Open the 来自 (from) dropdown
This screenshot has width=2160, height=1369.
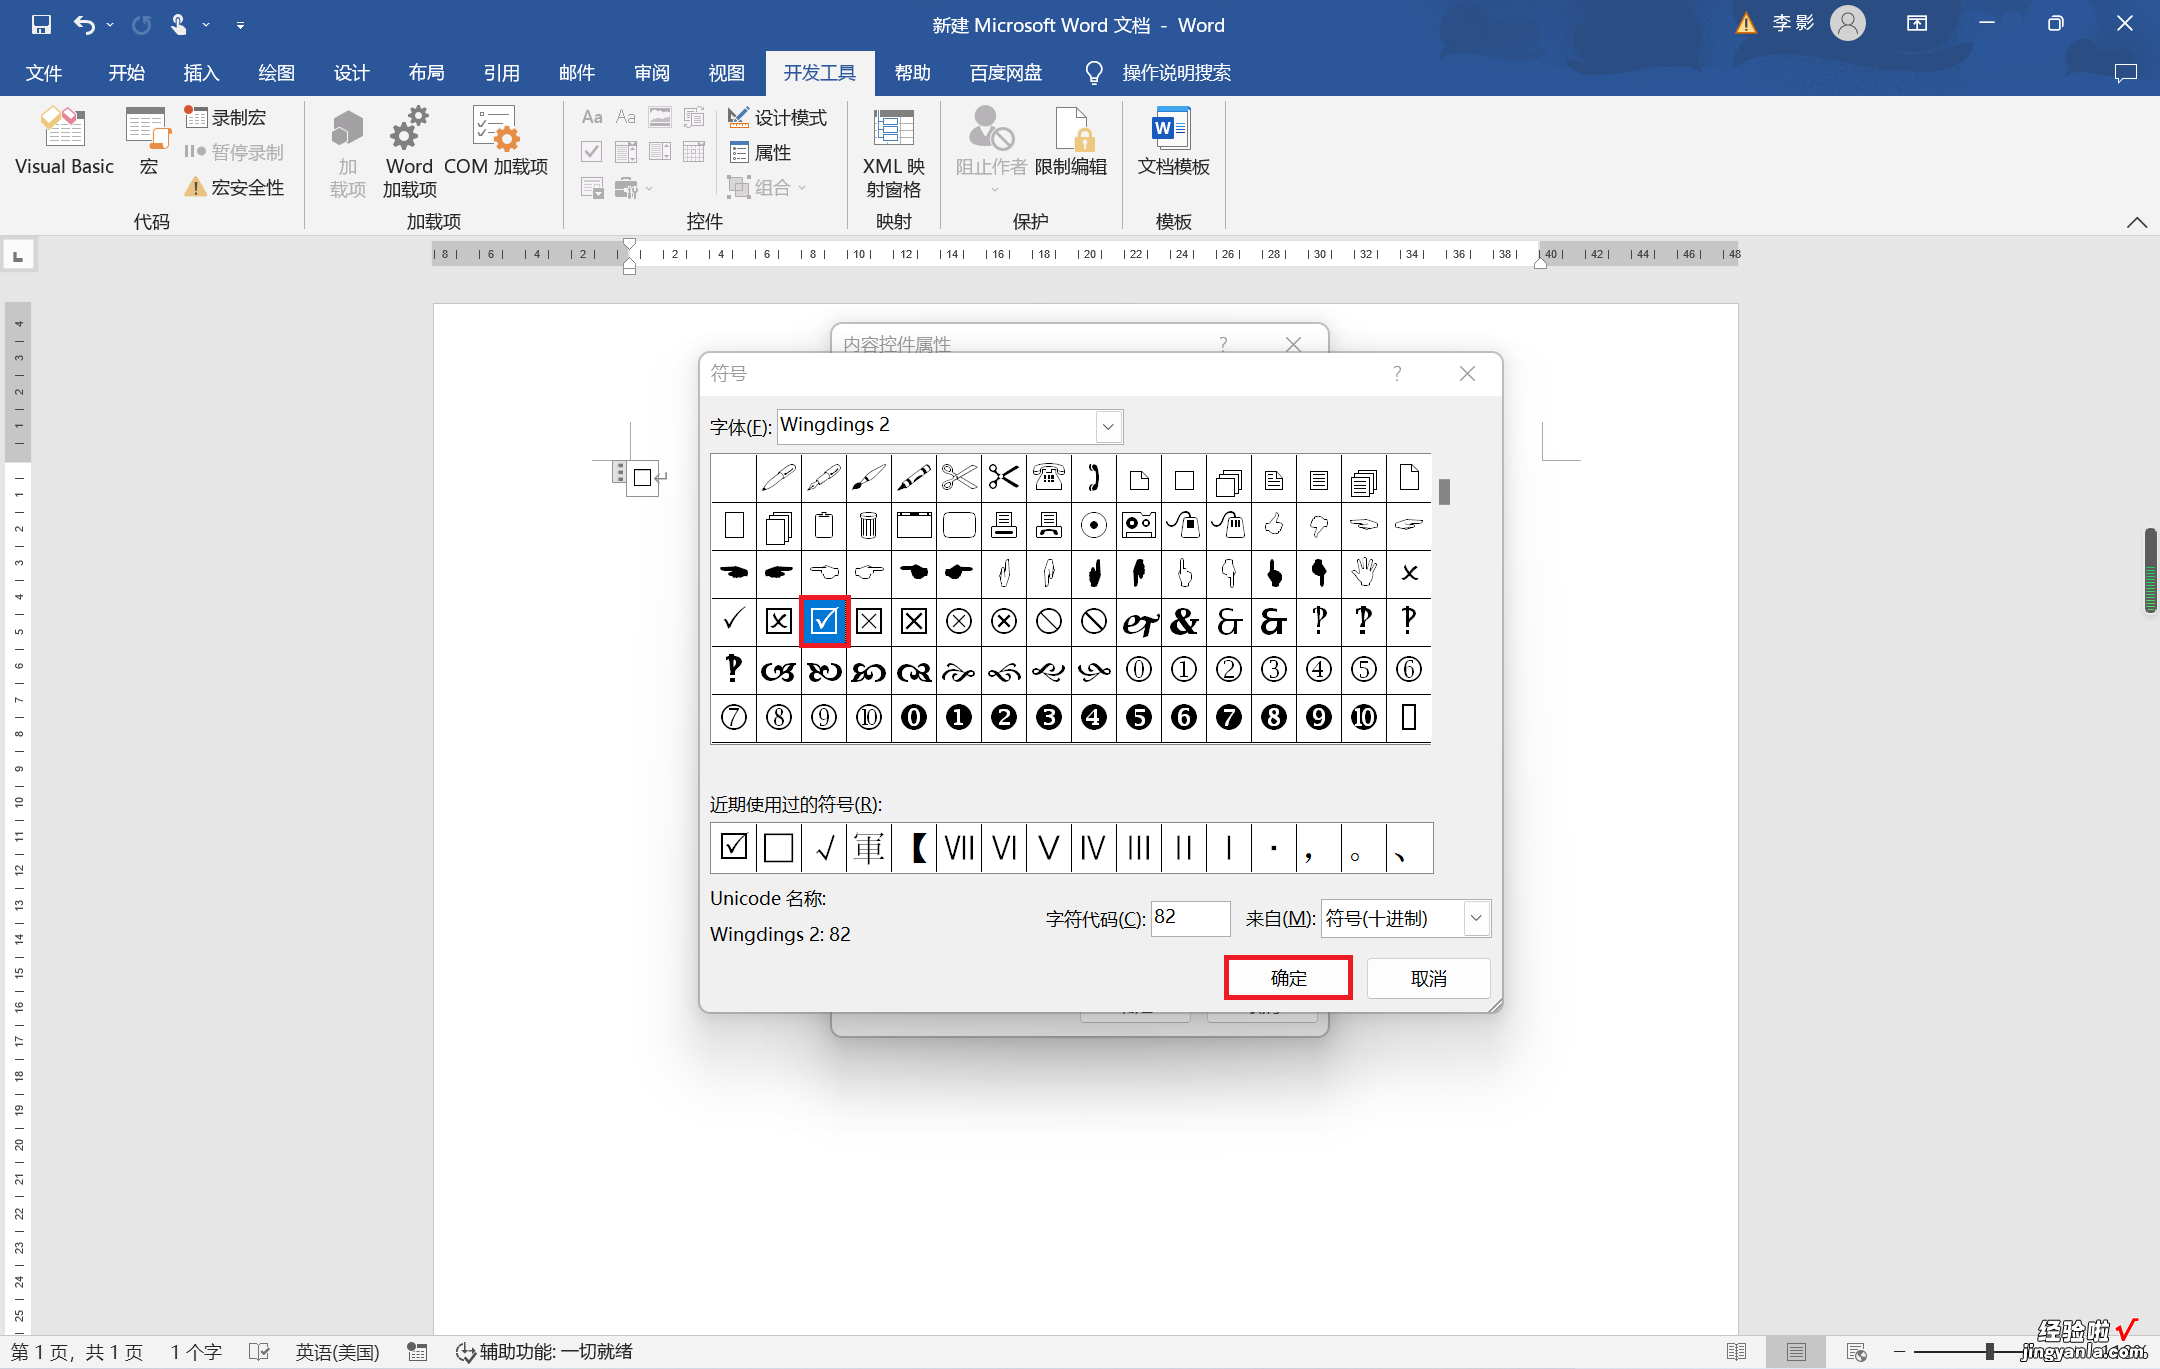click(x=1476, y=918)
